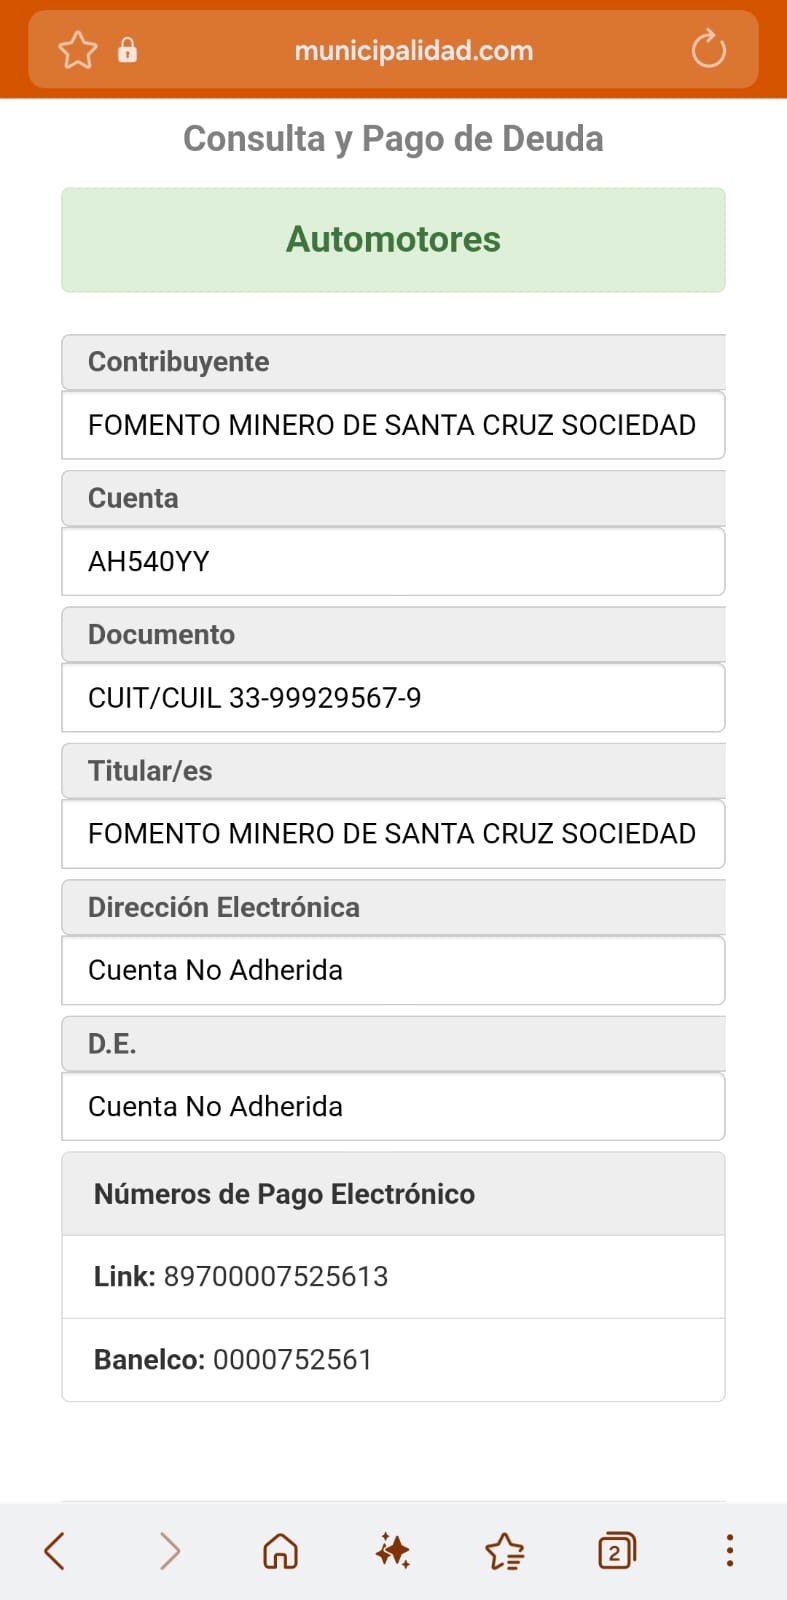Open the browser home page icon
Screen dimensions: 787x1600
click(x=280, y=1551)
